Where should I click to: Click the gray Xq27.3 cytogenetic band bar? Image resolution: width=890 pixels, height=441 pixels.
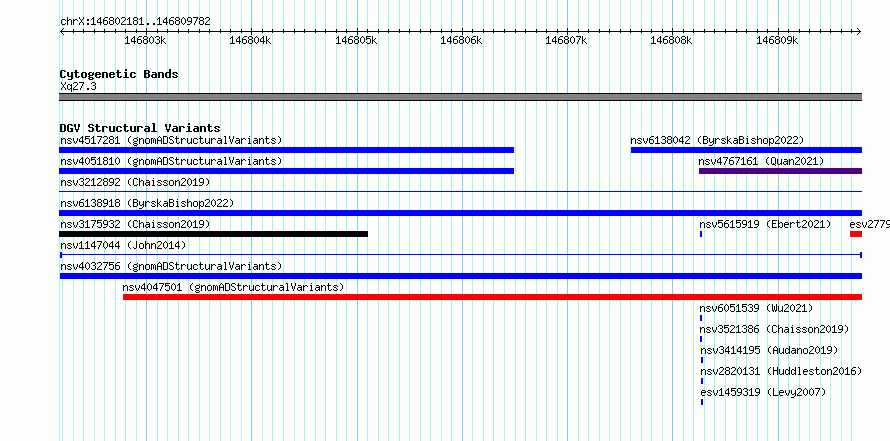461,97
